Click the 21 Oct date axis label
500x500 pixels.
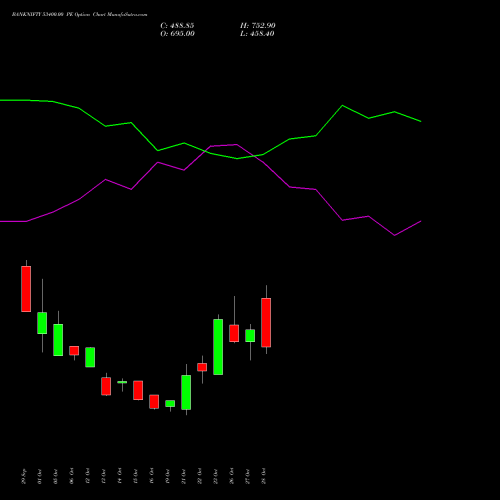(184, 476)
